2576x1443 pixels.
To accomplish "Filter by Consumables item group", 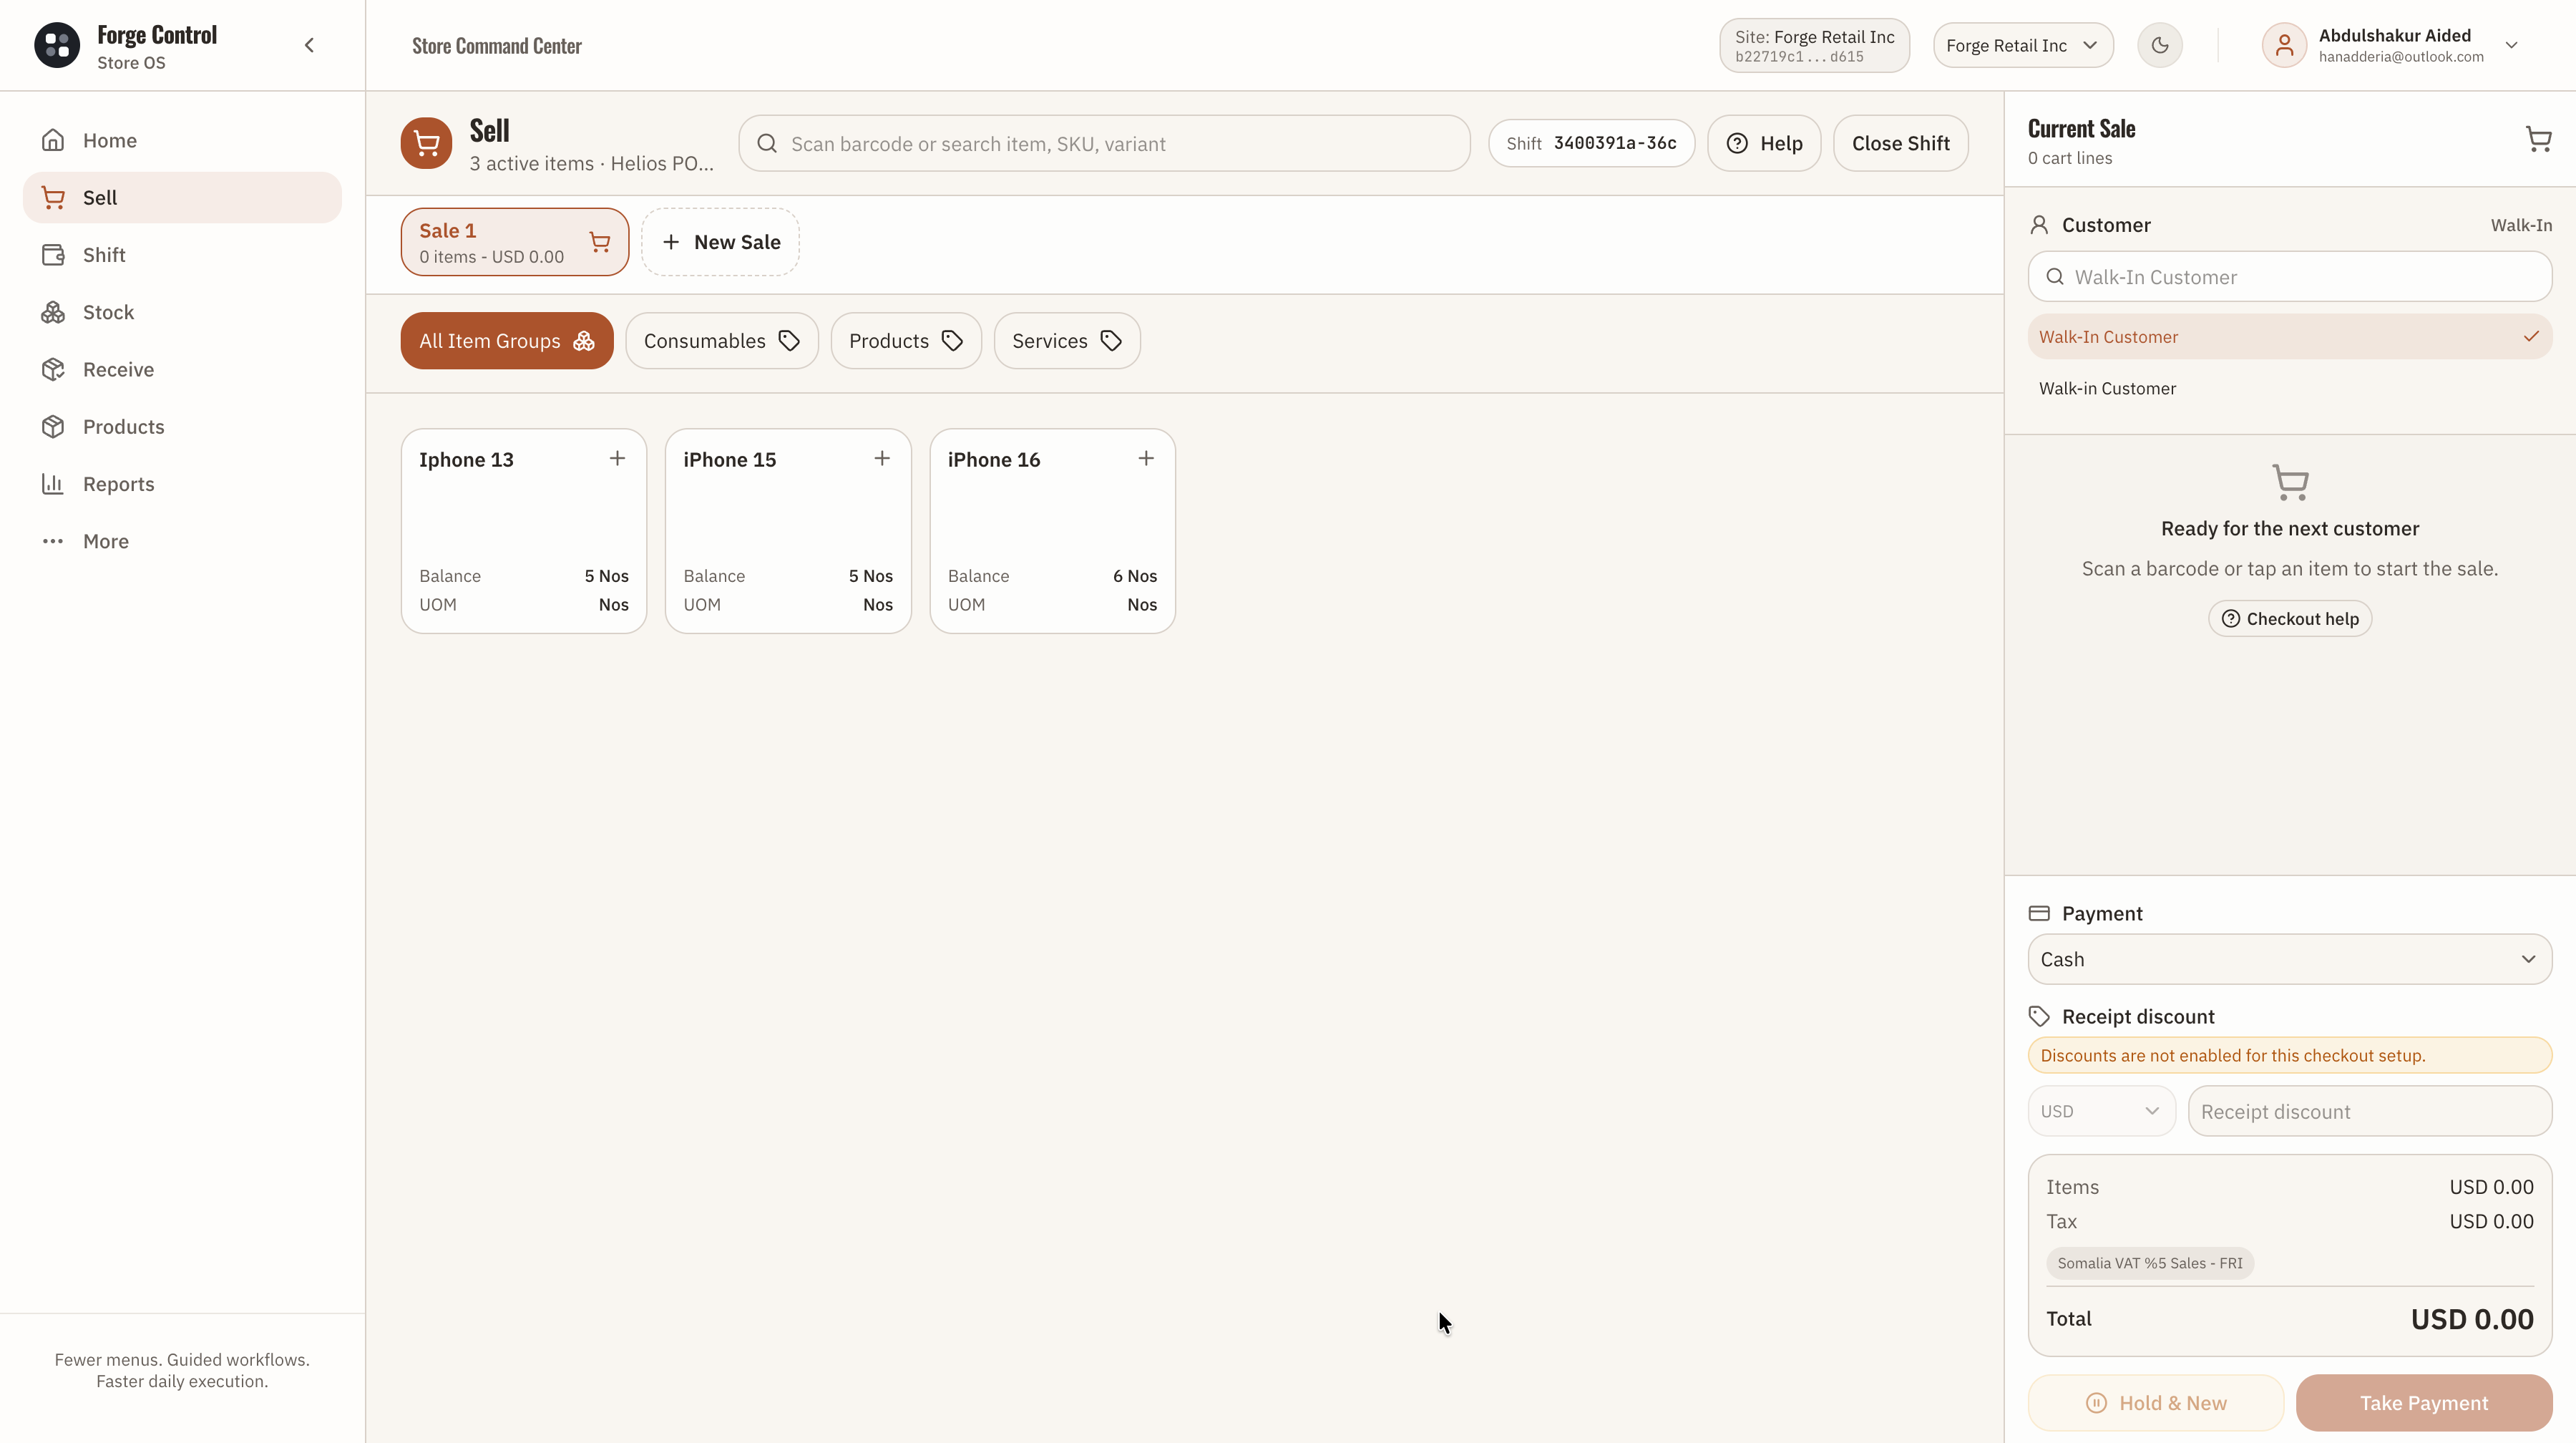I will 722,341.
